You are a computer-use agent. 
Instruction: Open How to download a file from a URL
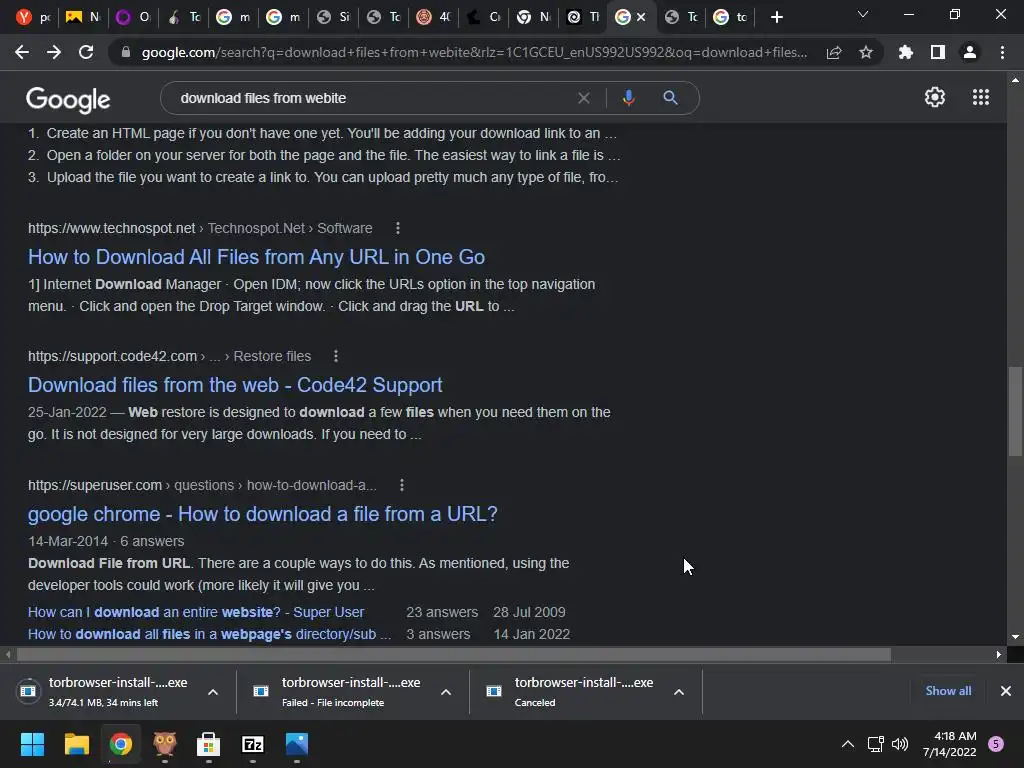click(263, 514)
